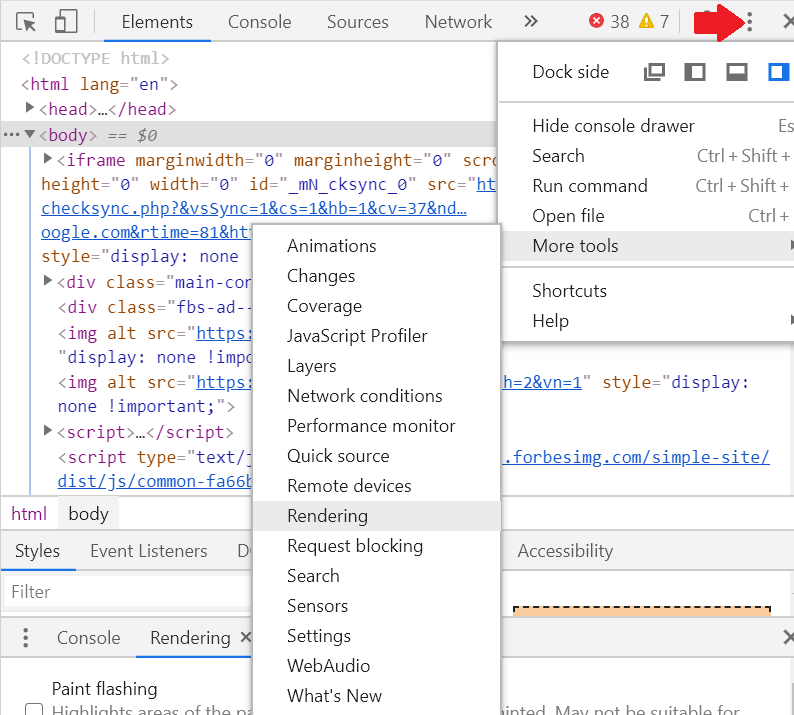Open JavaScript Profiler tool
This screenshot has width=794, height=715.
[376, 336]
